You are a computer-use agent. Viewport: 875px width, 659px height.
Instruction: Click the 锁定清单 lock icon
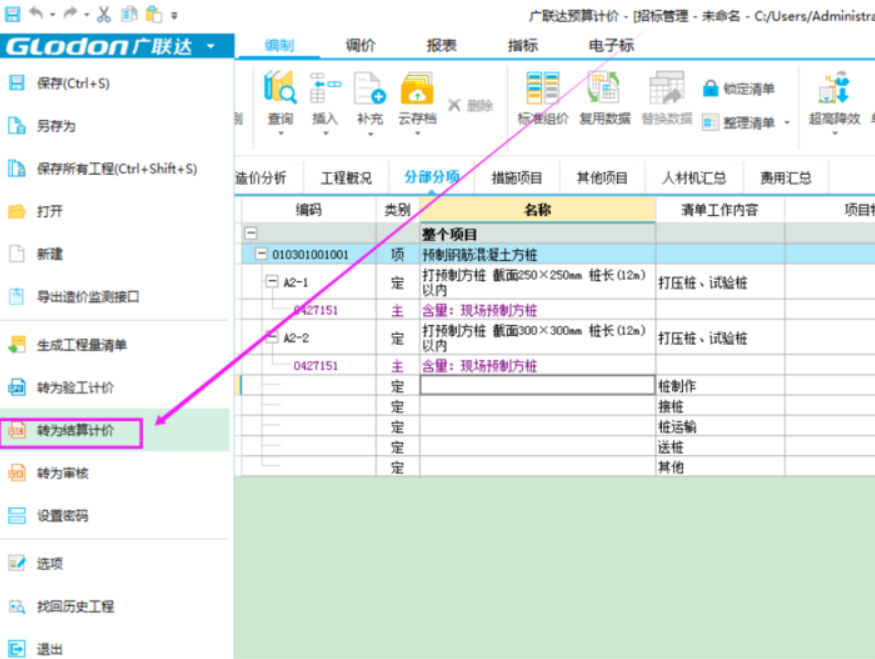pyautogui.click(x=711, y=89)
